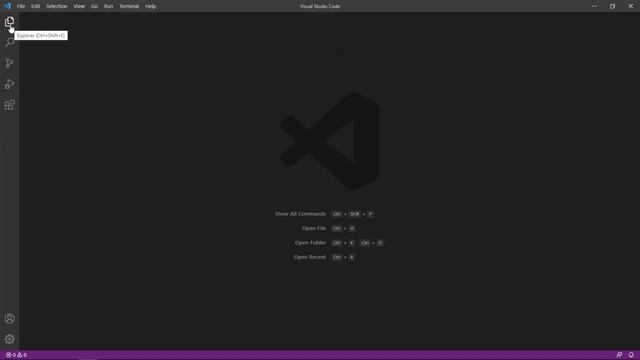Open the Selection menu

coord(57,6)
